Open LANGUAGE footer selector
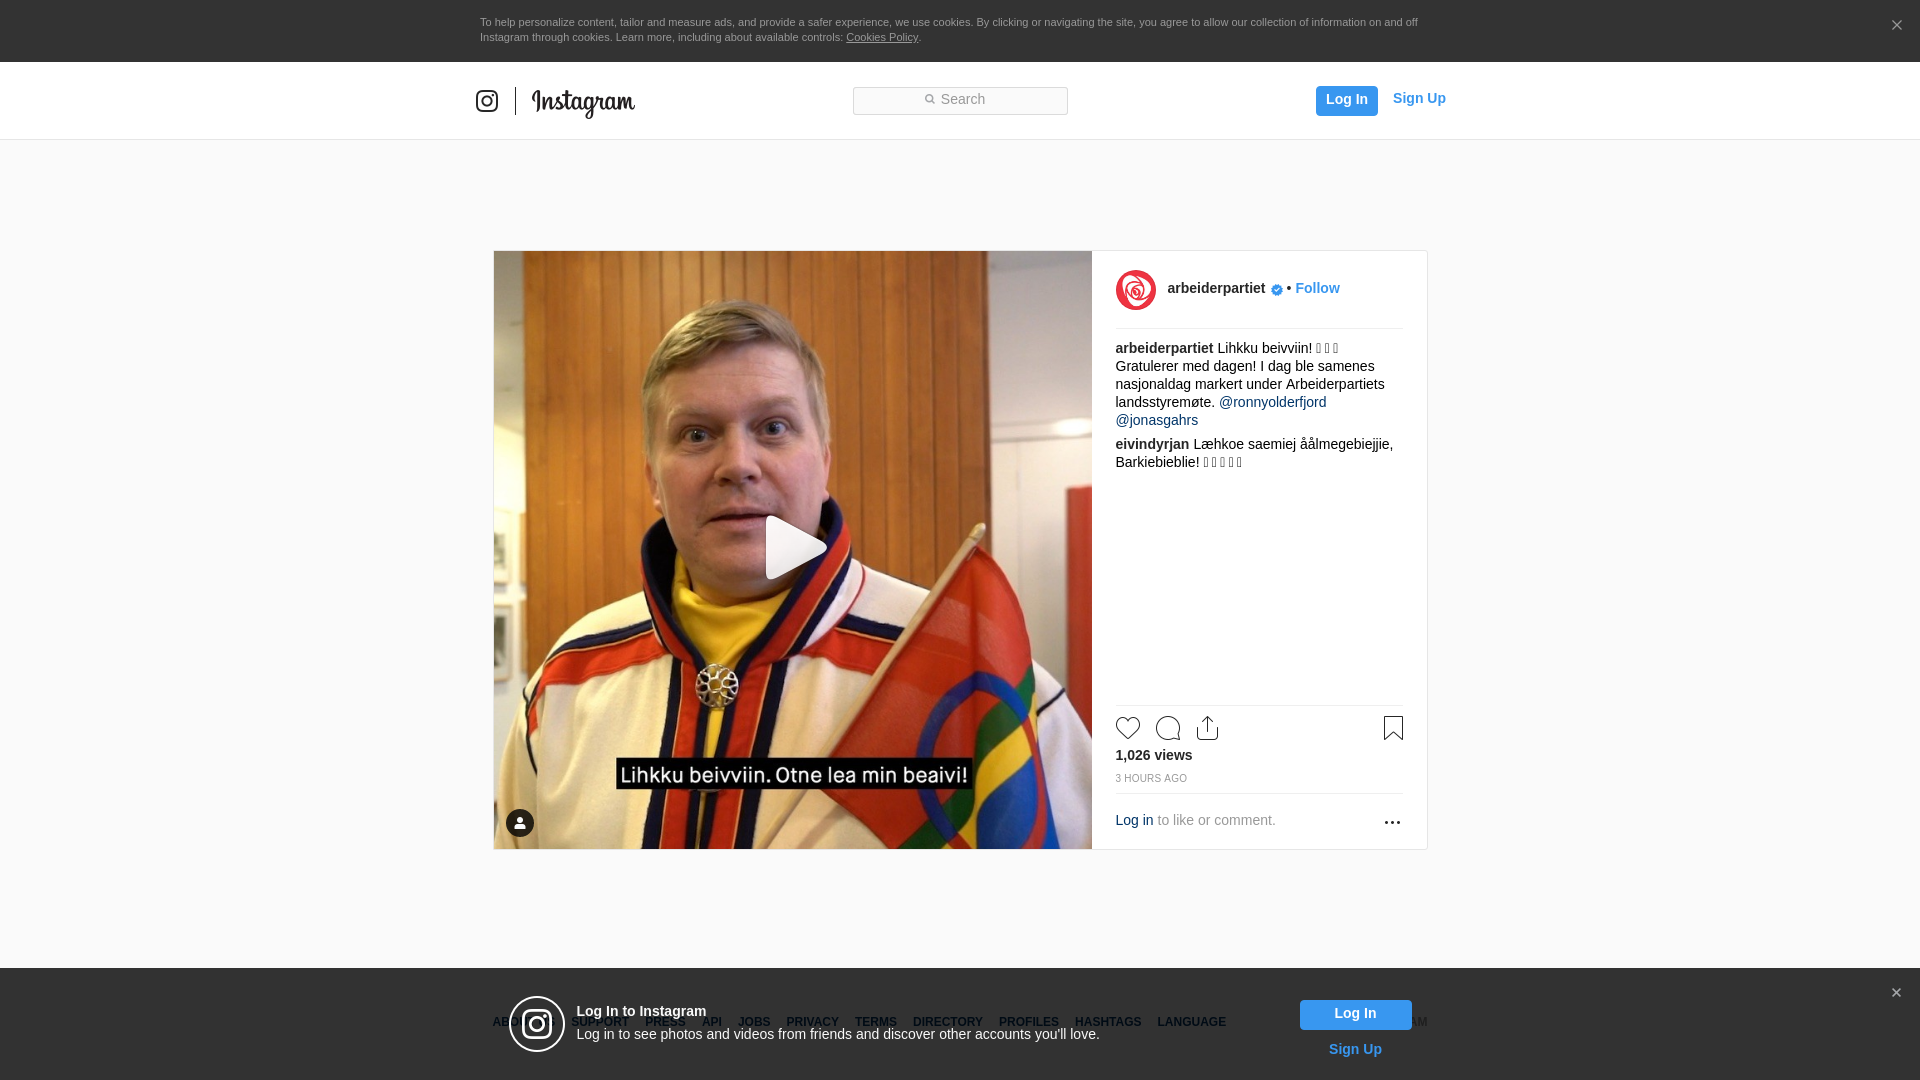 1191,1022
